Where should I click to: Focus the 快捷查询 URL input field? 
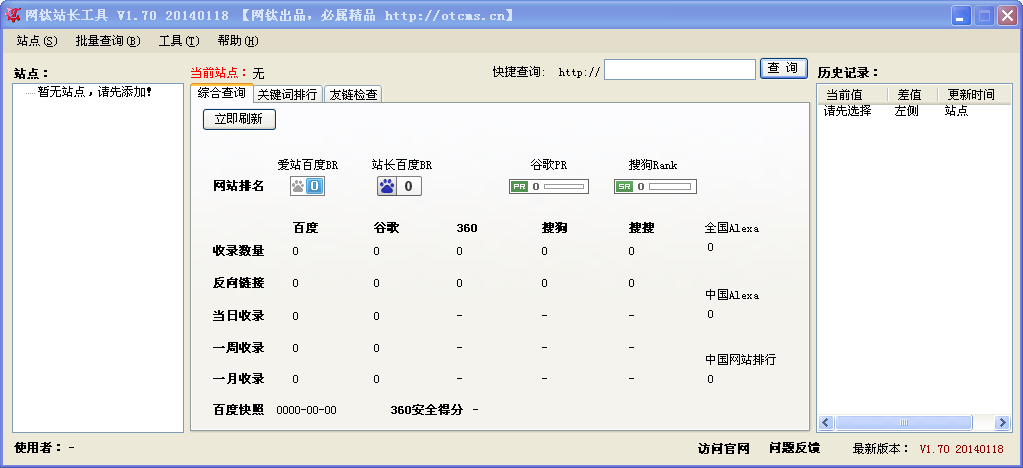coord(680,70)
